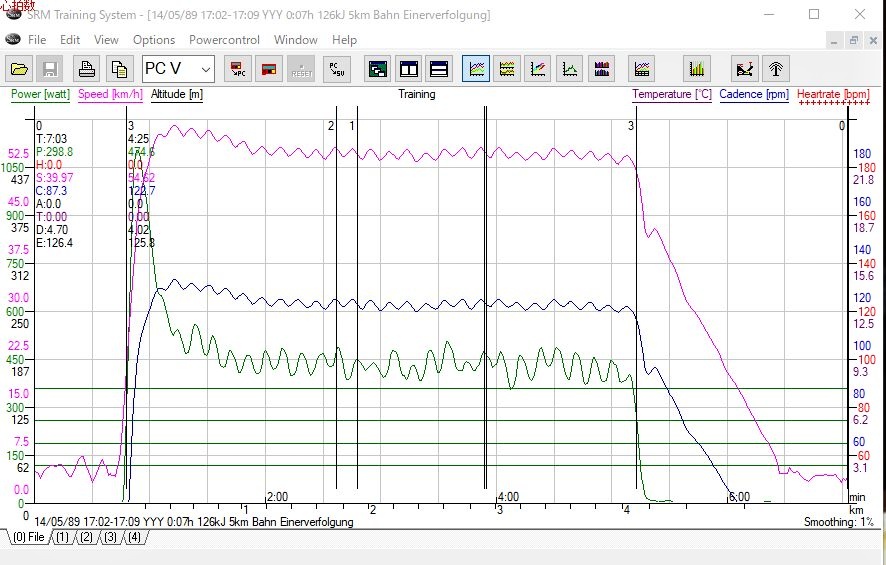Click the Save floppy disk icon

50,69
